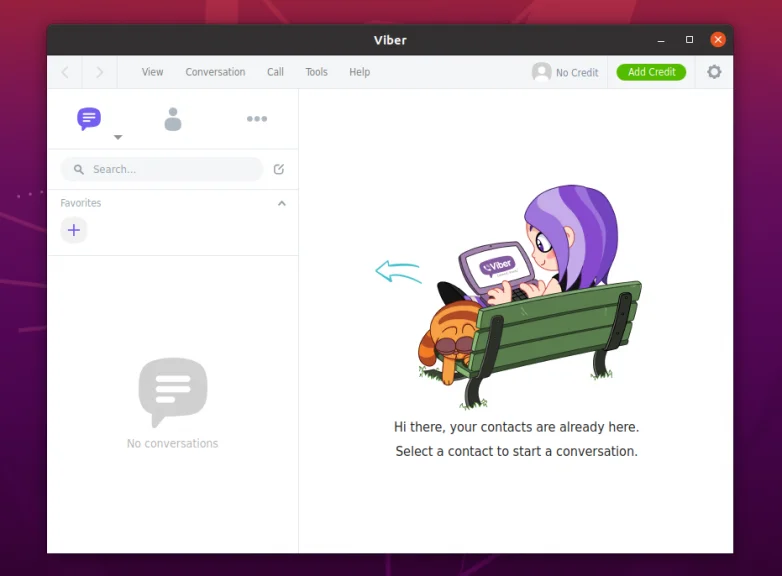Image resolution: width=782 pixels, height=576 pixels.
Task: Close the Viber window
Action: pos(718,39)
